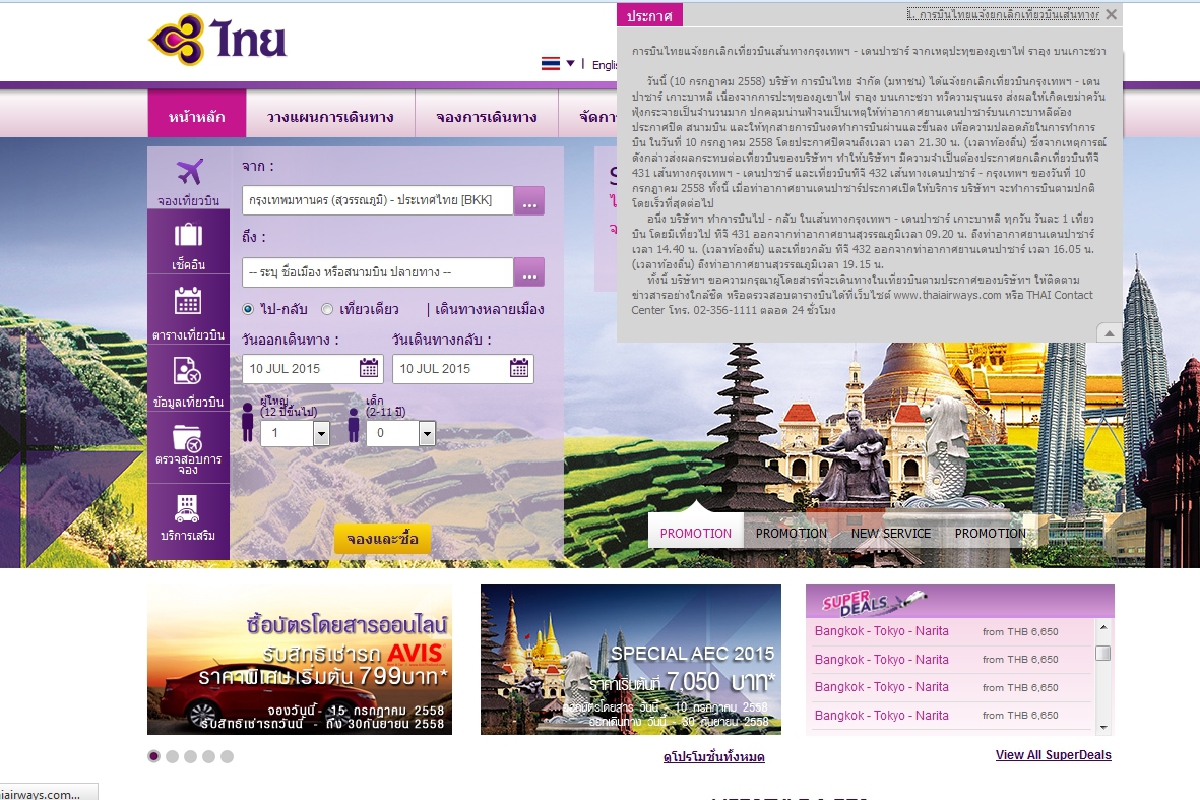Click the yellow จองและซื้อ button
This screenshot has width=1200, height=800.
(383, 539)
